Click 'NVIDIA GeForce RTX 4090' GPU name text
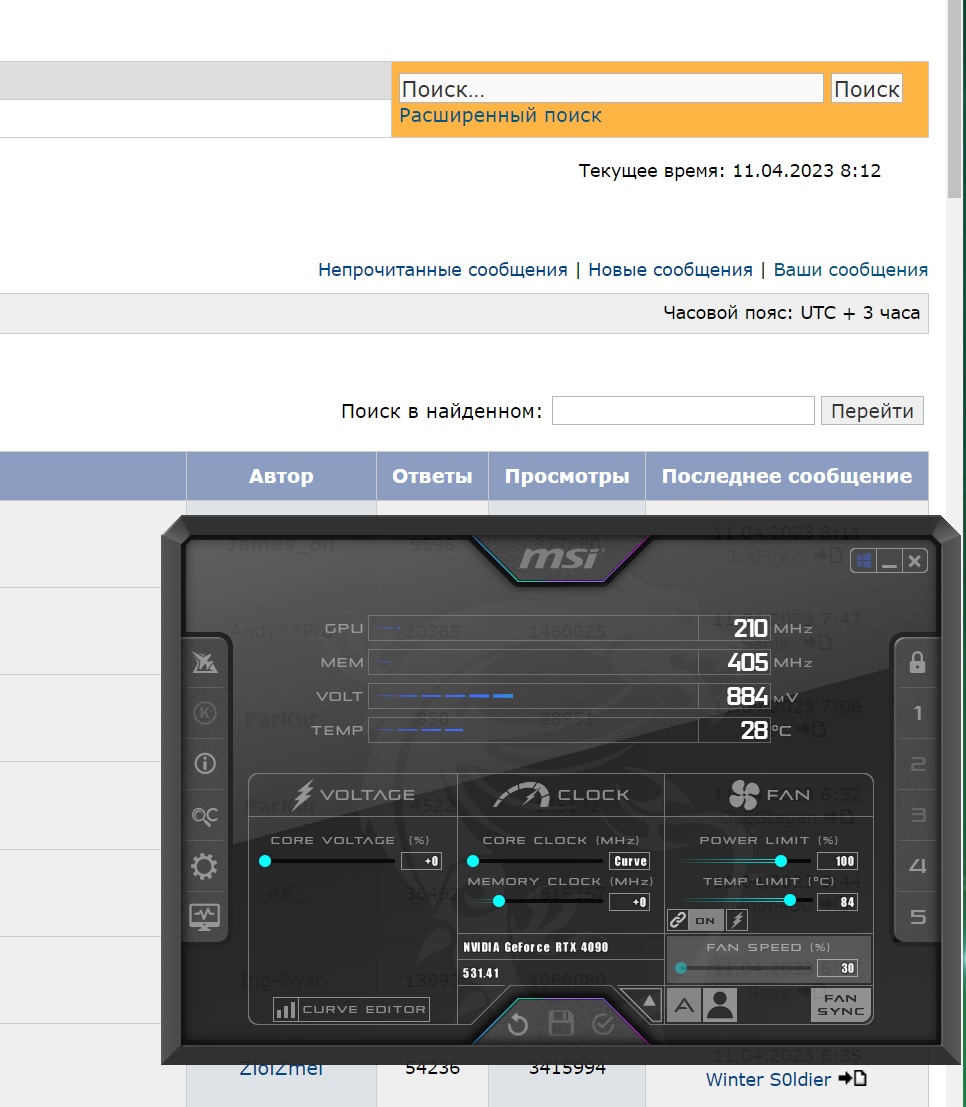This screenshot has width=966, height=1107. [x=535, y=947]
